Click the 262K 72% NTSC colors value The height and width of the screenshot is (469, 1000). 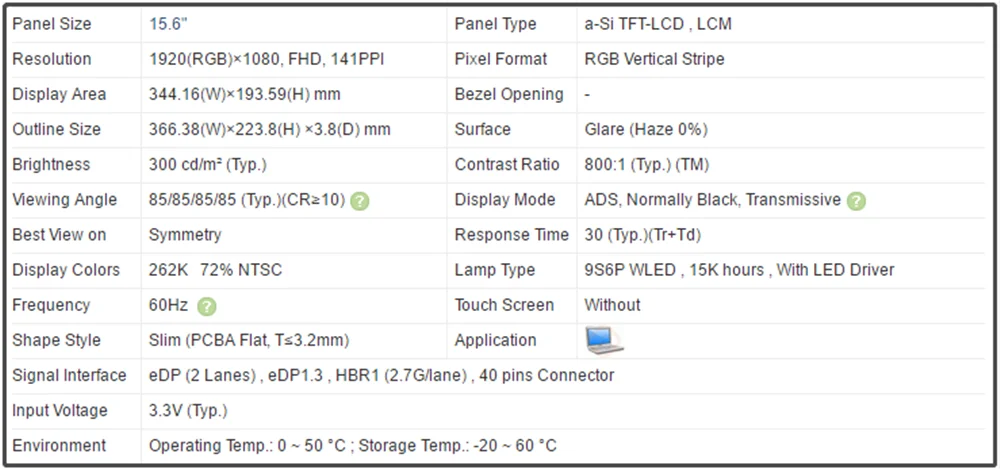point(215,270)
